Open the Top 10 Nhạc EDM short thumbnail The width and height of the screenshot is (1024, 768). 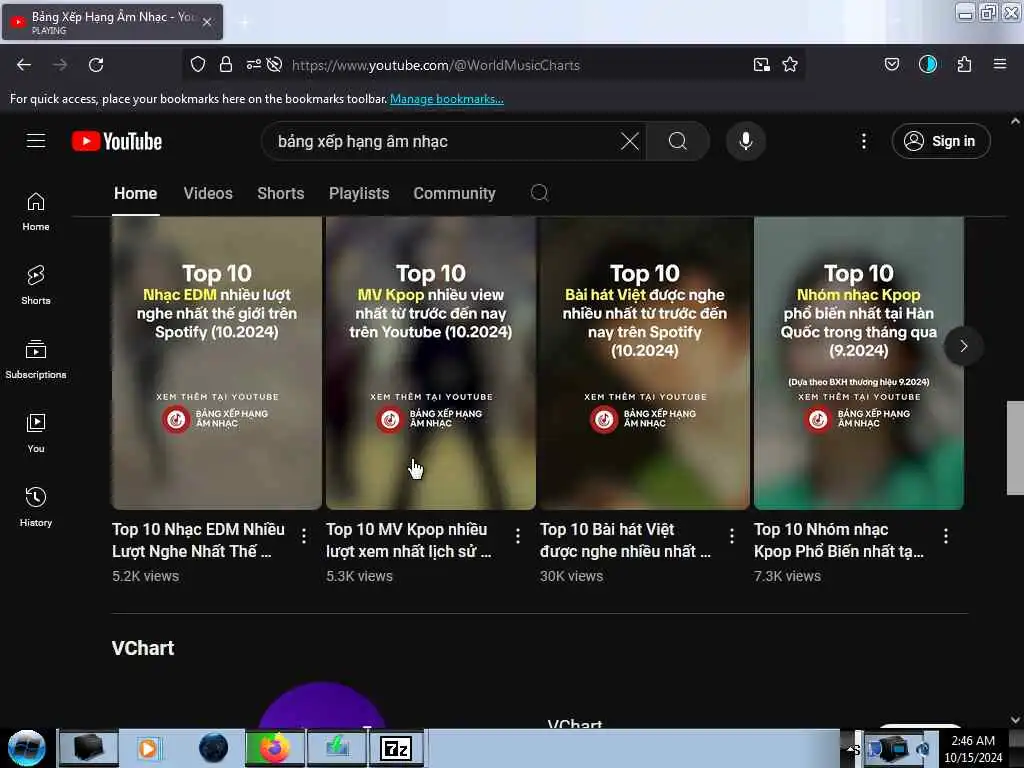[217, 362]
